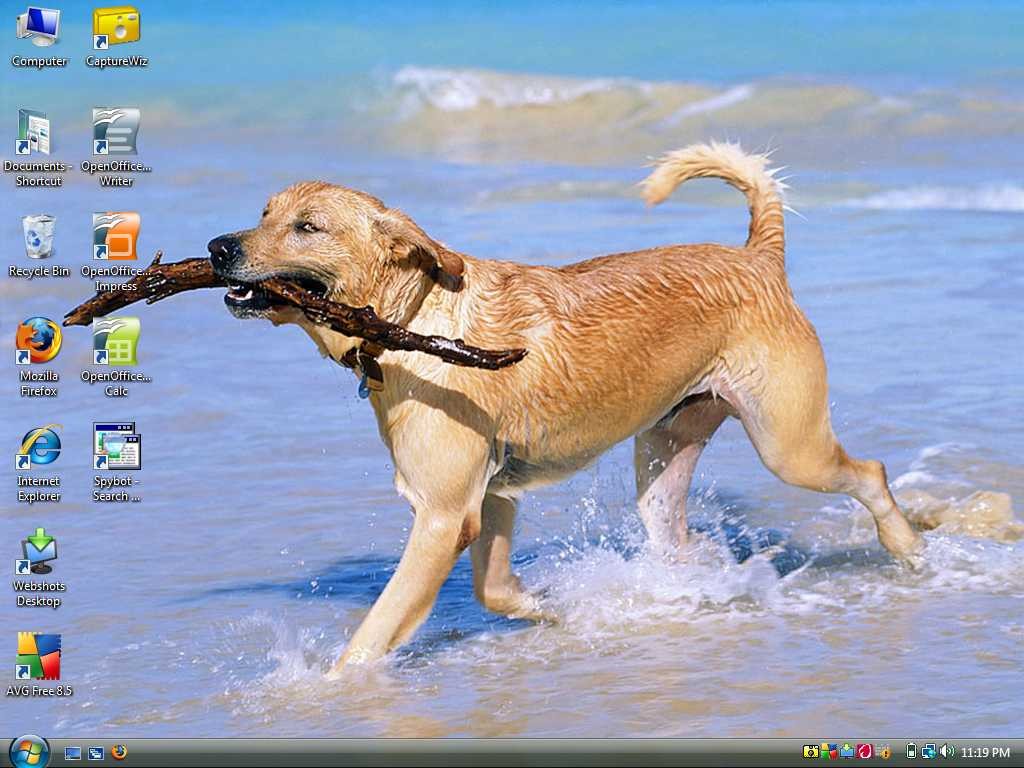Select the Webshots Desktop icon
The image size is (1024, 768).
click(x=39, y=568)
